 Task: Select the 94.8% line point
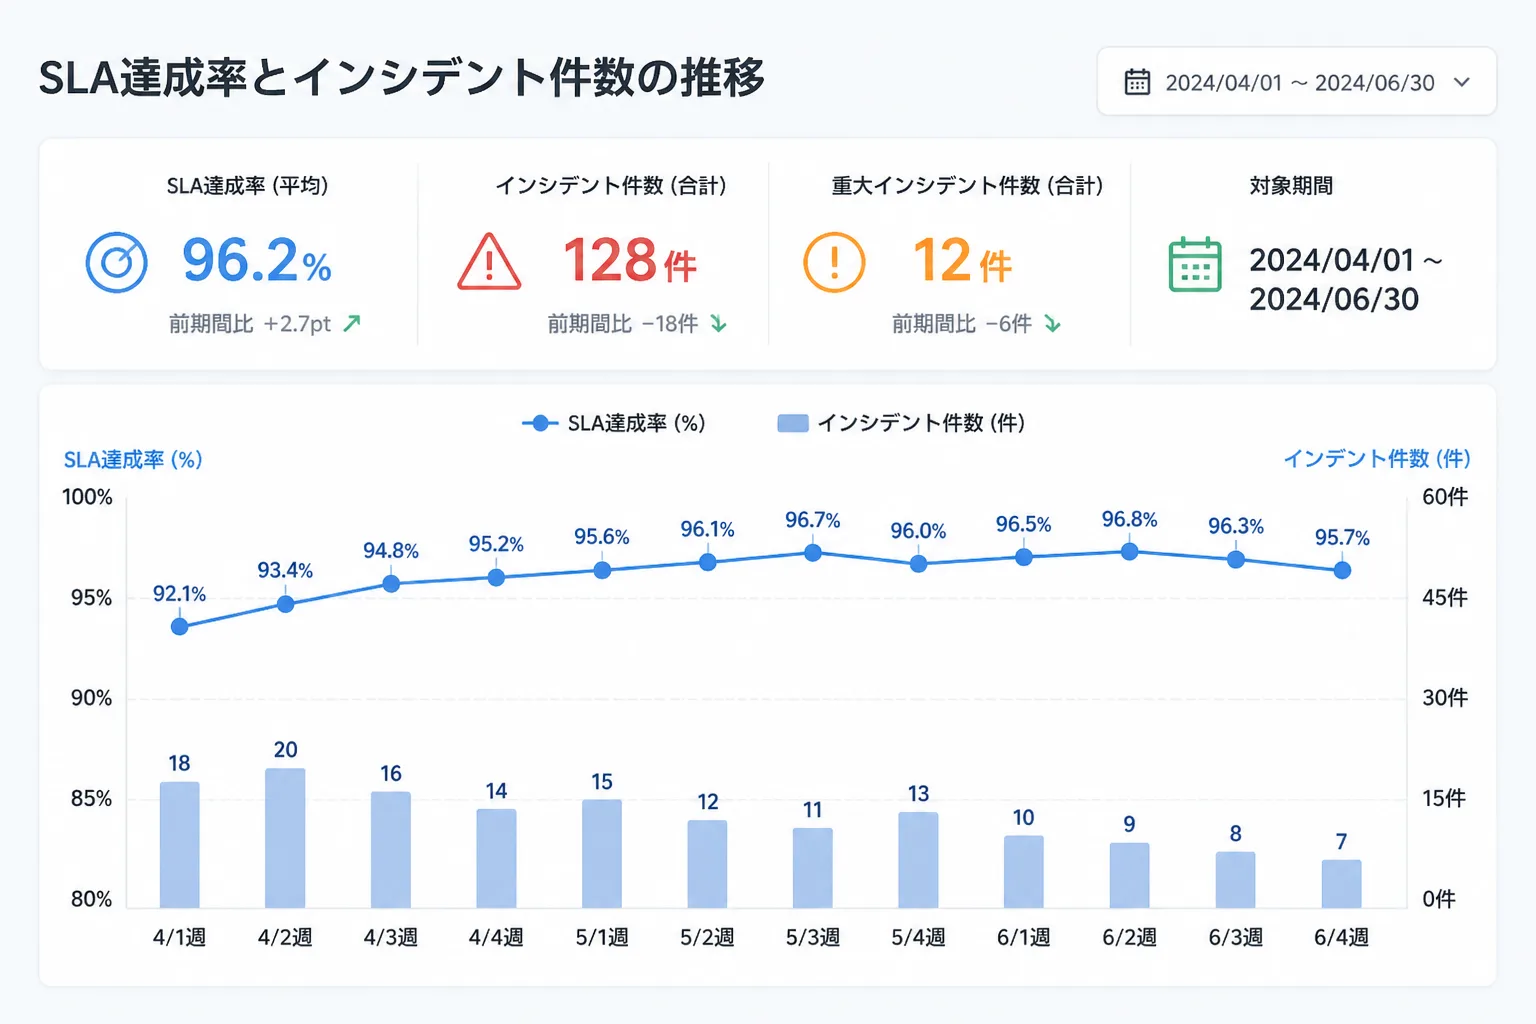point(391,583)
